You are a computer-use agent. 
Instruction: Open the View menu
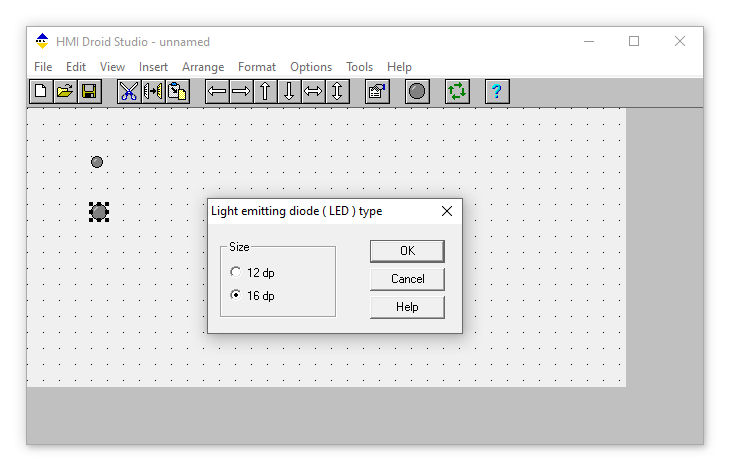point(112,67)
